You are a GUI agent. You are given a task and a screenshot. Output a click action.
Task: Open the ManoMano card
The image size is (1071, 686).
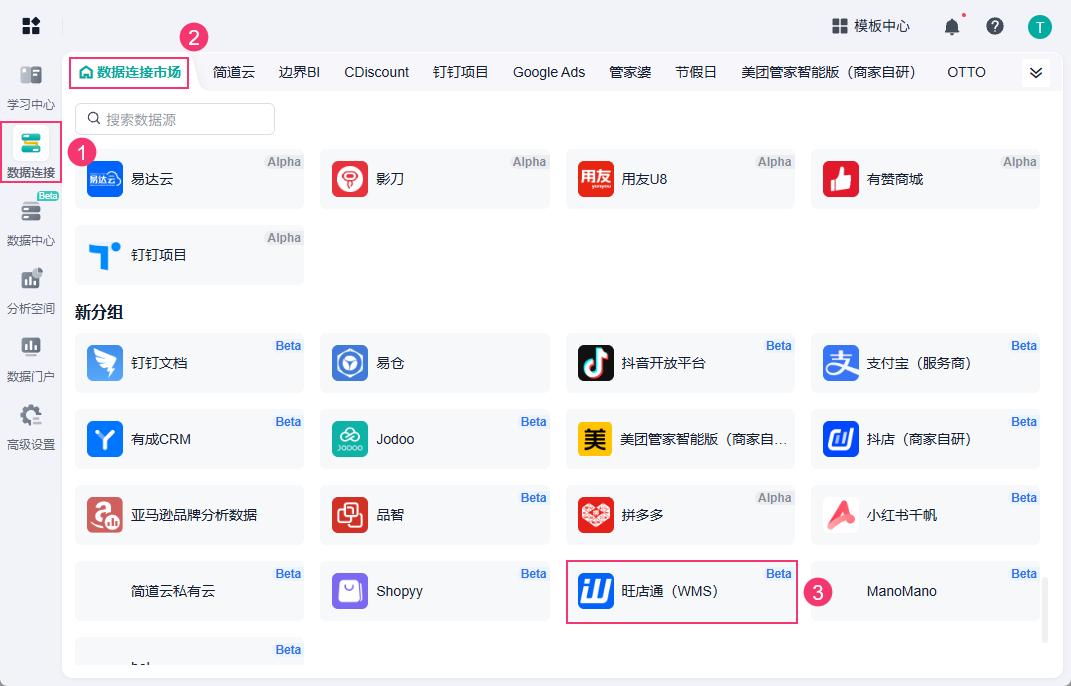(926, 591)
